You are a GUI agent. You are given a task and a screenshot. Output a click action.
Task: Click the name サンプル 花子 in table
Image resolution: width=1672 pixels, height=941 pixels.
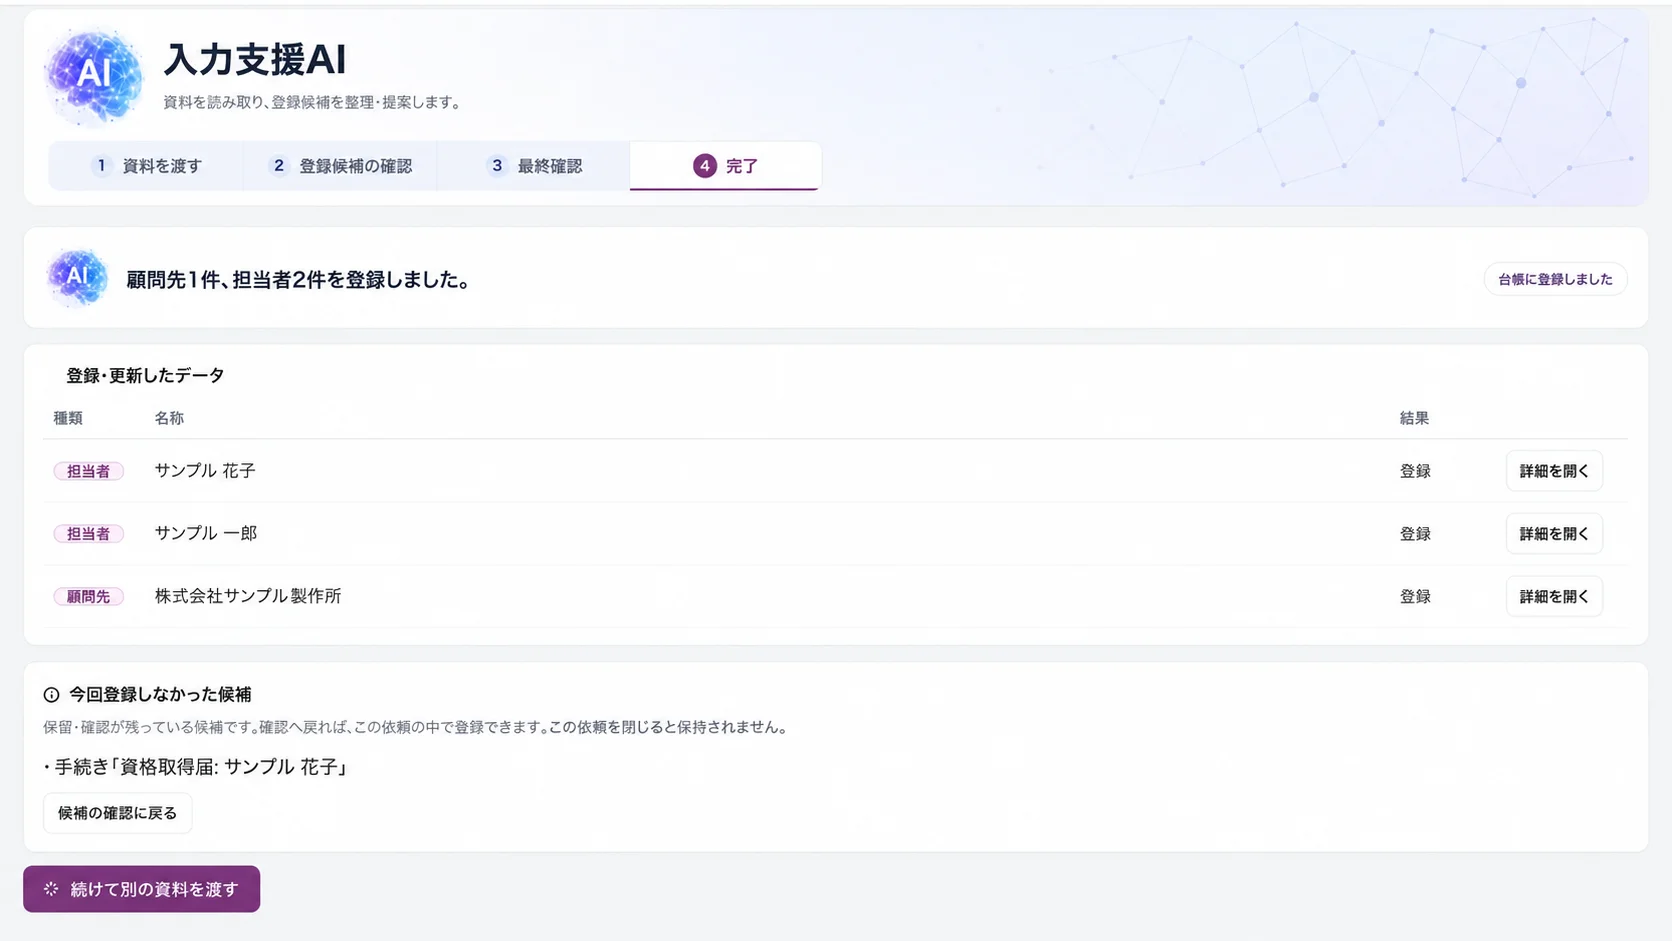pyautogui.click(x=205, y=471)
